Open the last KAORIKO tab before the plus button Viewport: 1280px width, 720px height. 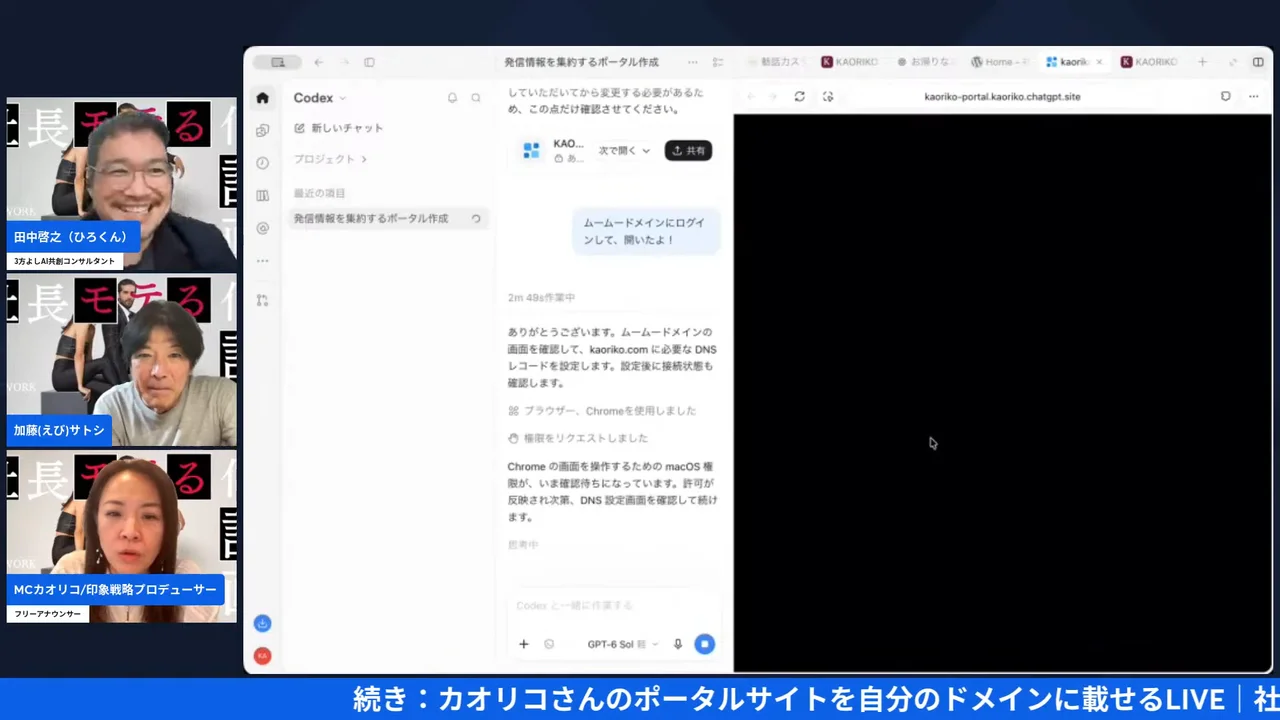tap(1150, 62)
